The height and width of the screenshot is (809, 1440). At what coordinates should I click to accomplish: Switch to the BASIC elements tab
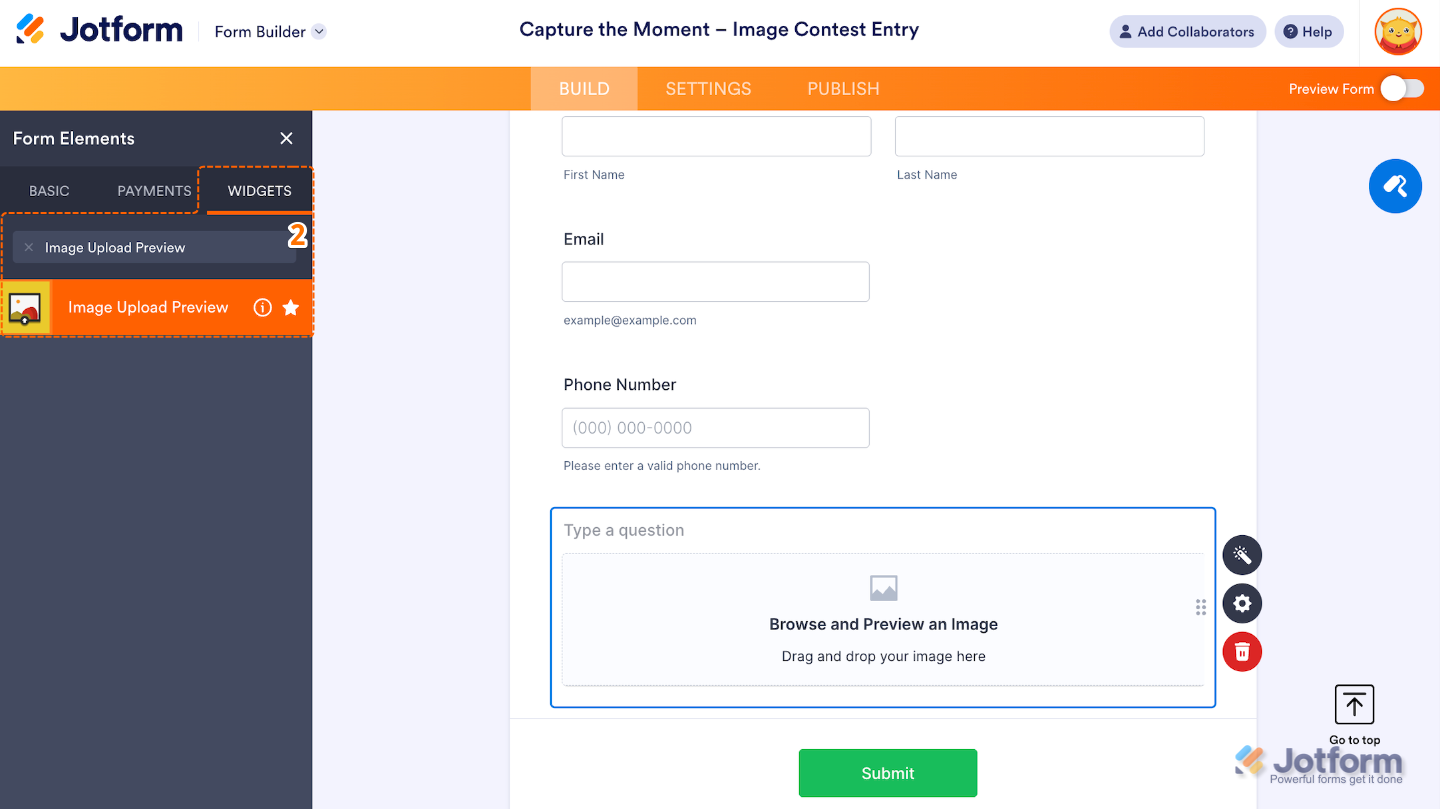pyautogui.click(x=48, y=190)
